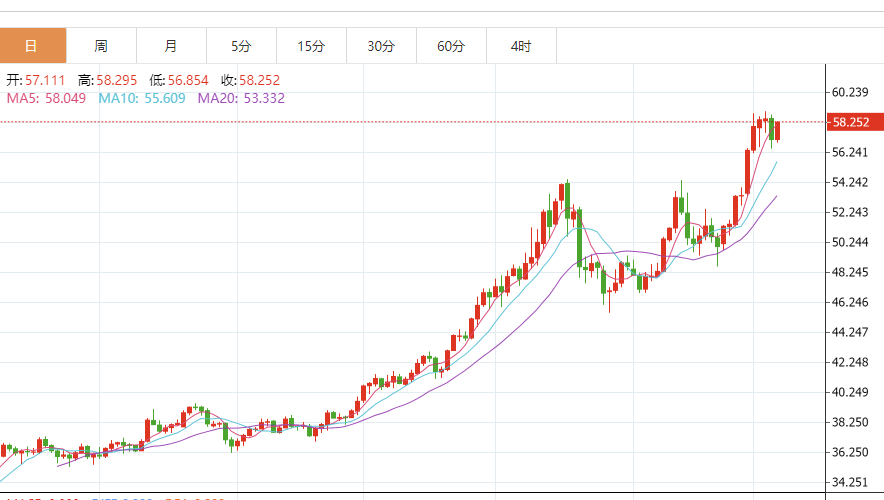Click the MA20: 53.332 indicator label
Screen dimensions: 884x500
coord(241,98)
